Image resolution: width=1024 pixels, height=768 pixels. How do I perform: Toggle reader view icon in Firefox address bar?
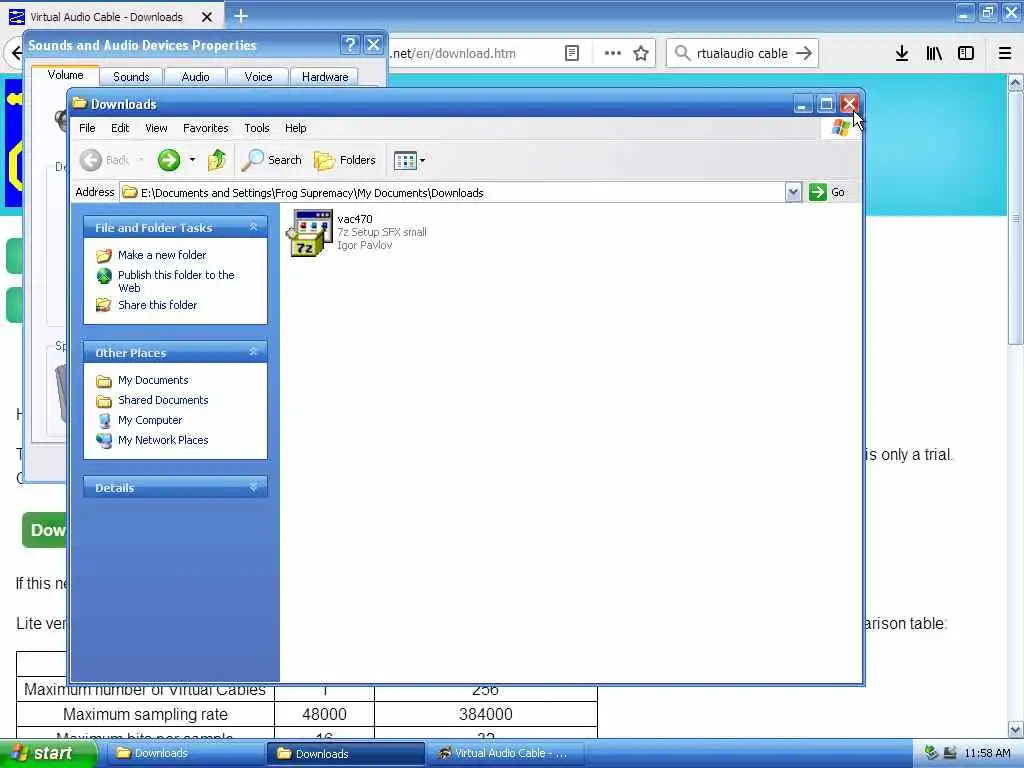(x=571, y=54)
